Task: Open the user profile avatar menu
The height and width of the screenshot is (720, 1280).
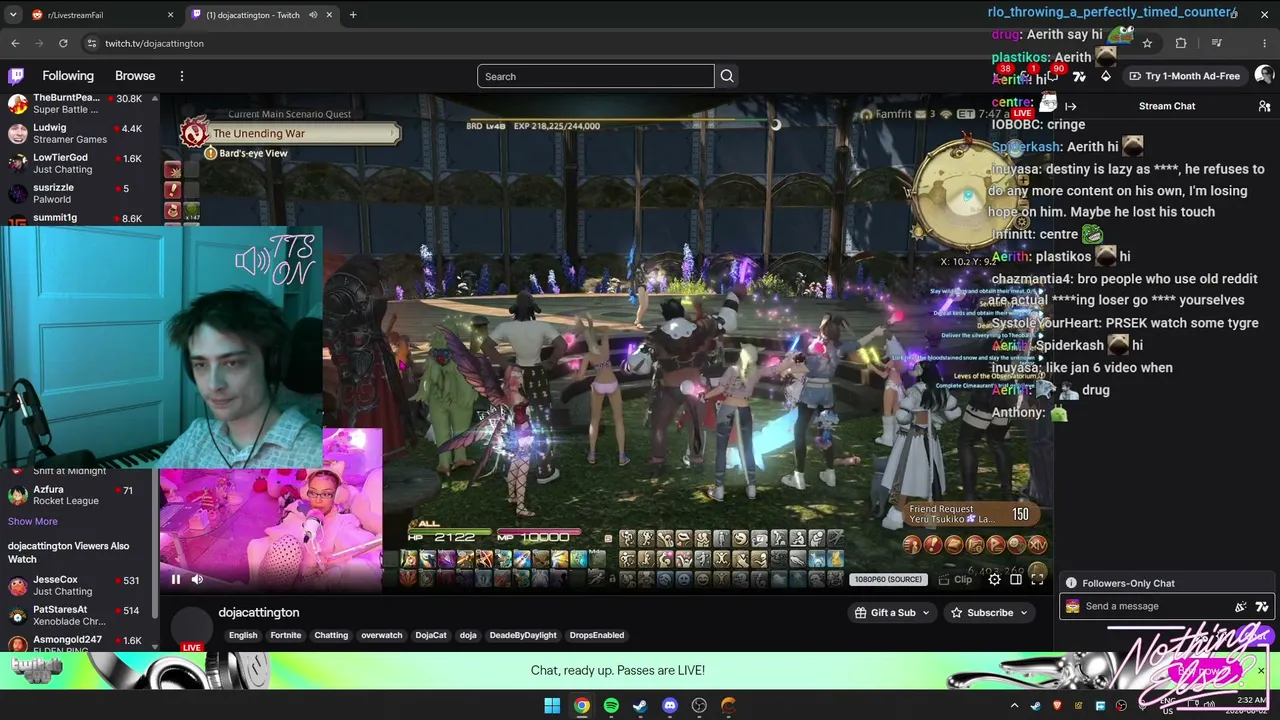Action: point(1264,76)
